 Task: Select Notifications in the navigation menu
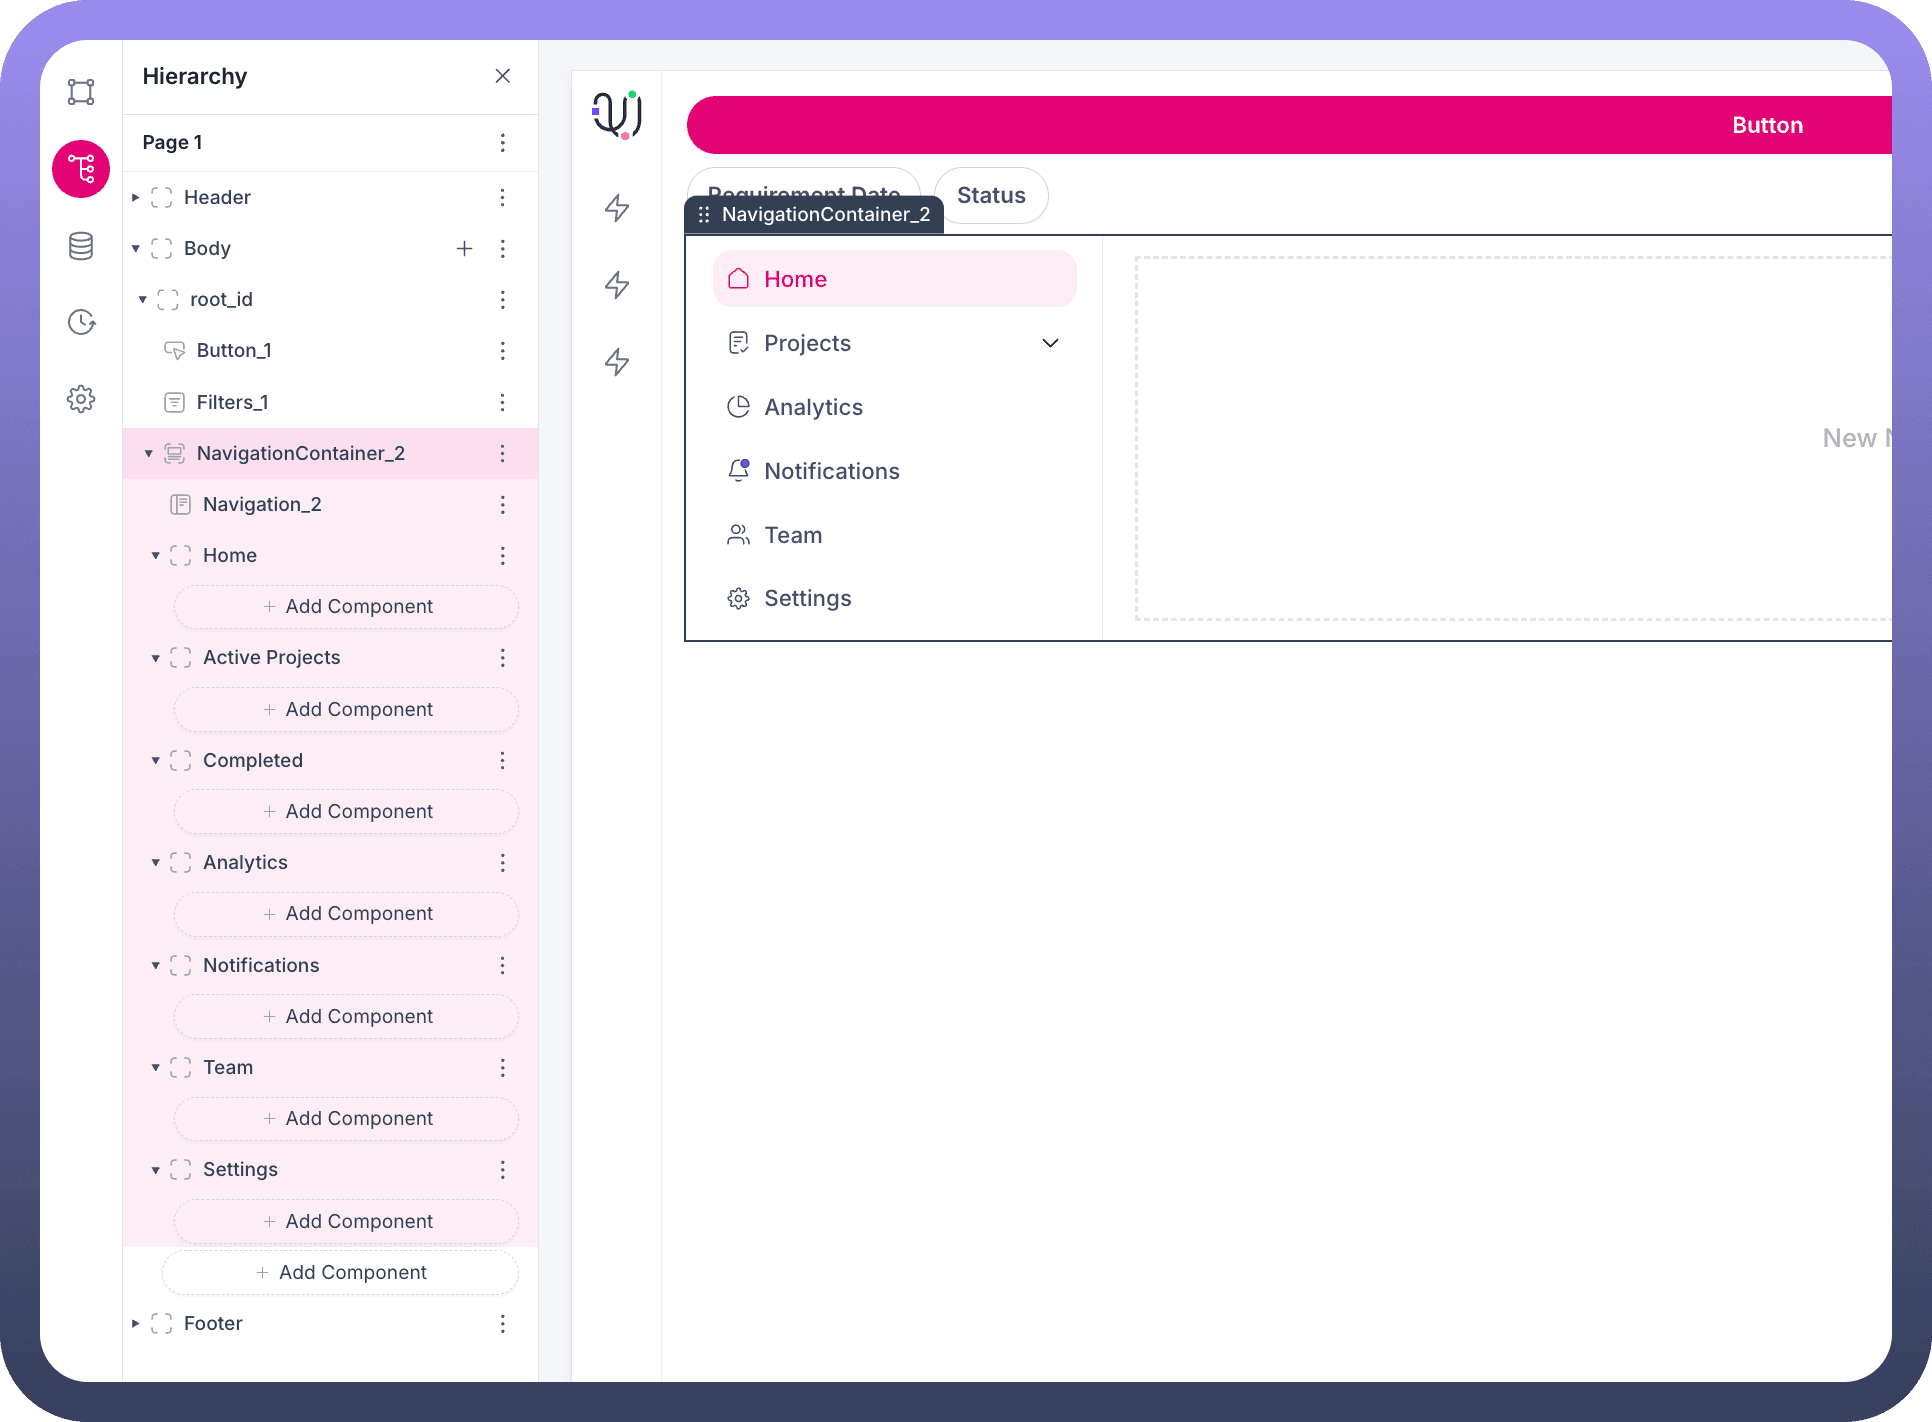point(831,471)
